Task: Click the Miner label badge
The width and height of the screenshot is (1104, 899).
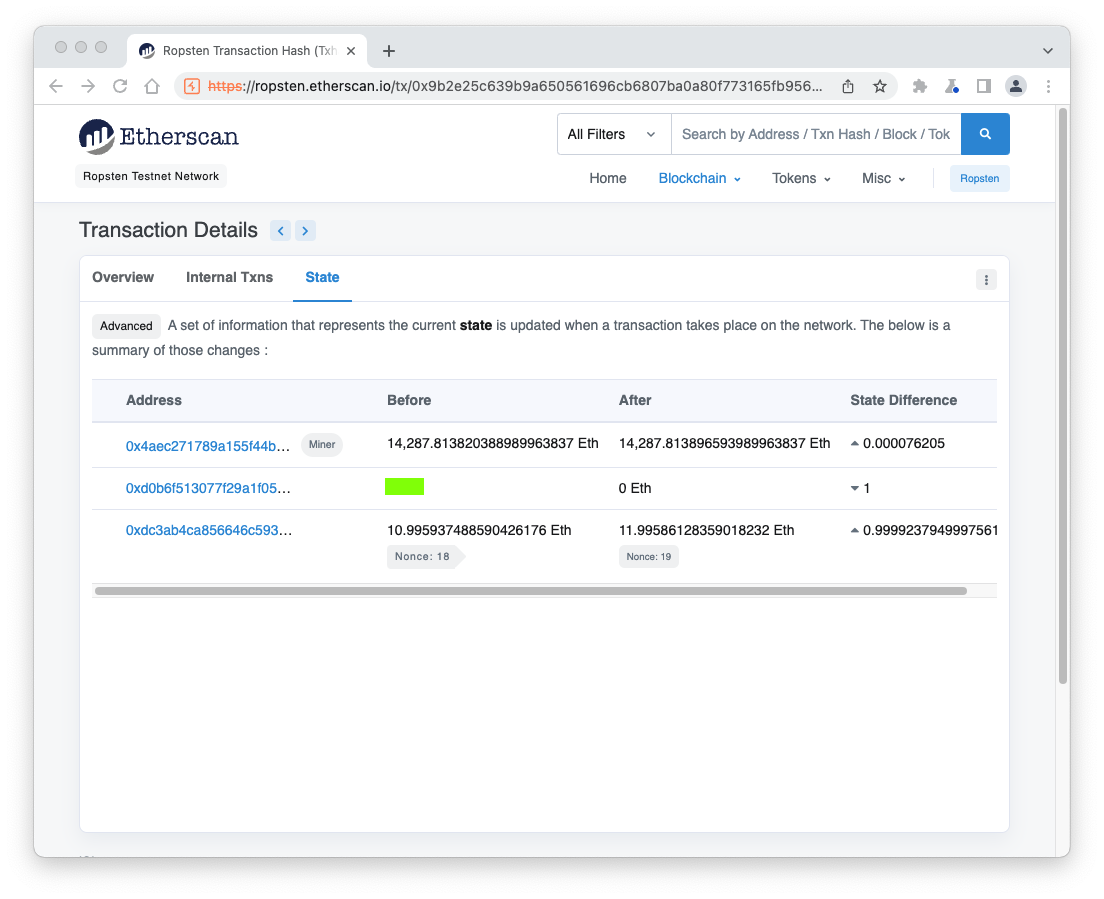Action: click(x=322, y=444)
